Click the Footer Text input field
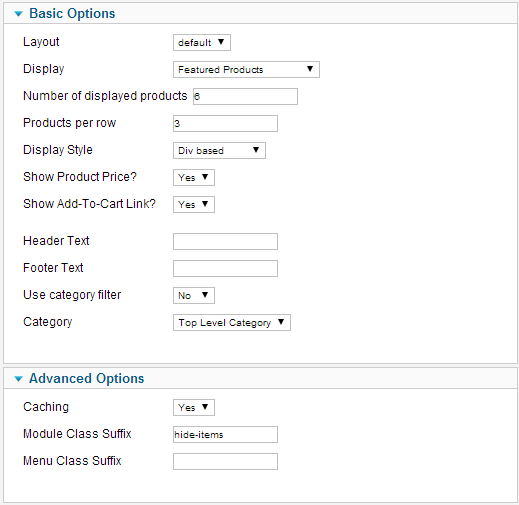This screenshot has height=505, width=519. (225, 268)
